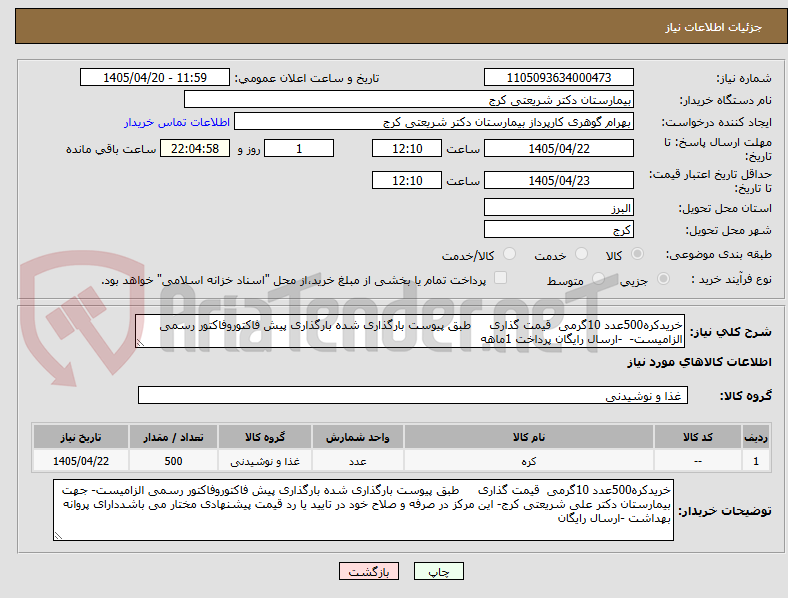
Task: Click the need number field 1105093634000473
Action: tap(559, 77)
